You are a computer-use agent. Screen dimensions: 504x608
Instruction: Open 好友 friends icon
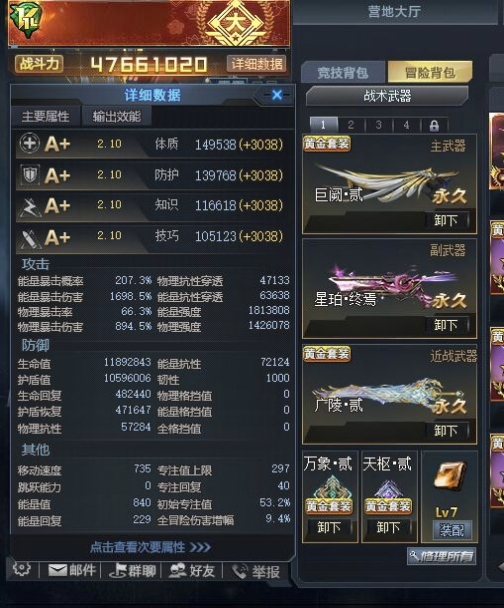pyautogui.click(x=178, y=571)
